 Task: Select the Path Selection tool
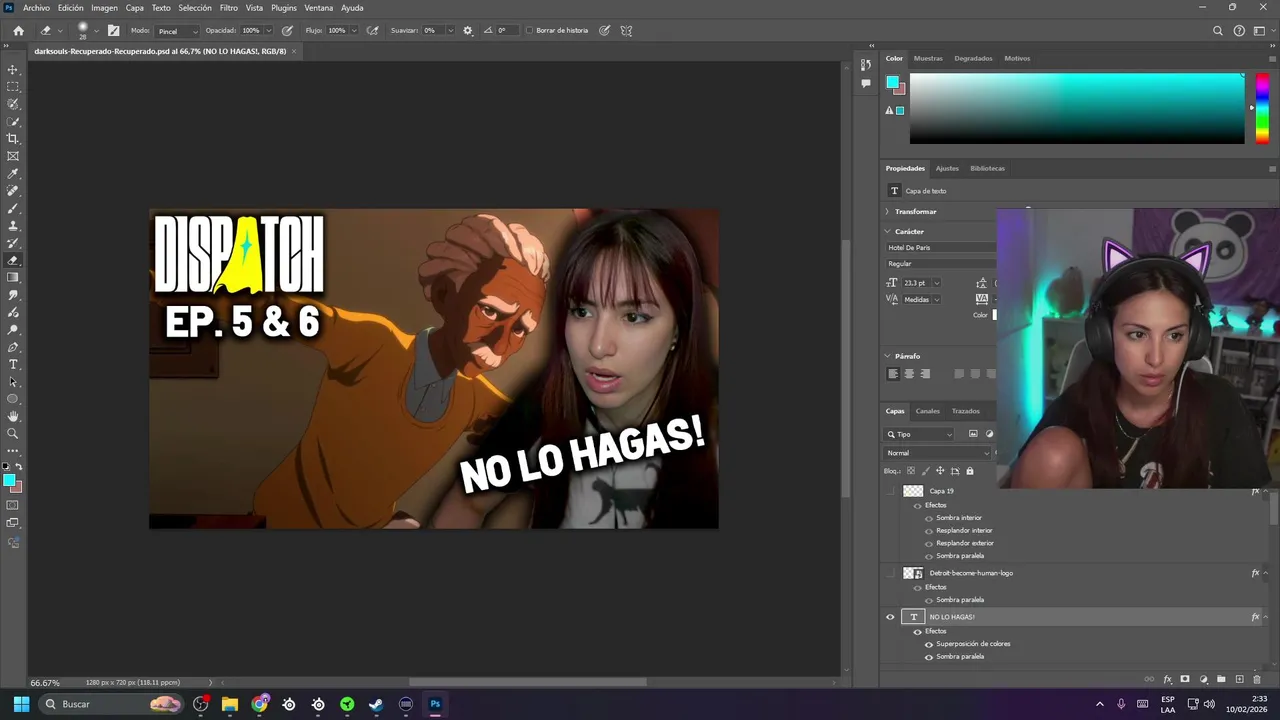13,382
